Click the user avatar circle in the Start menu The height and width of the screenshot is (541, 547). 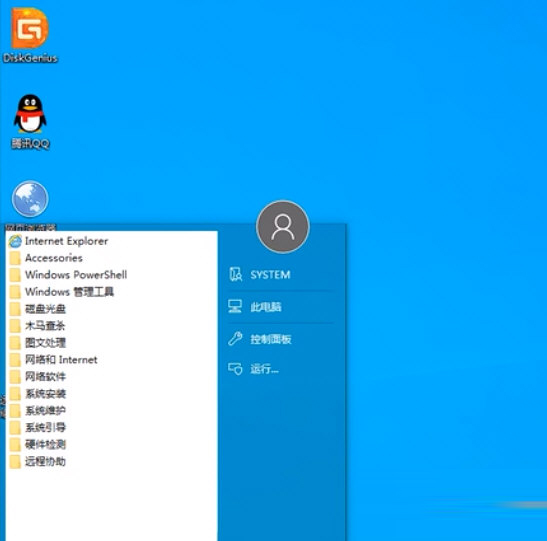click(283, 227)
